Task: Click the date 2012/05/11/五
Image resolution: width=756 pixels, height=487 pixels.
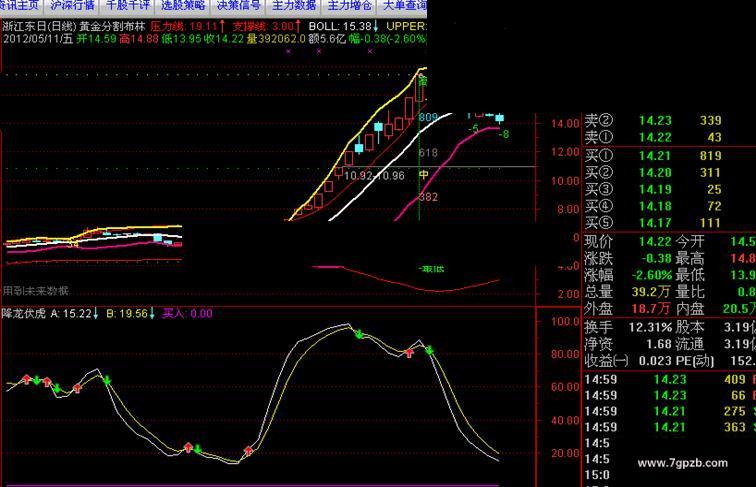Action: [38, 39]
